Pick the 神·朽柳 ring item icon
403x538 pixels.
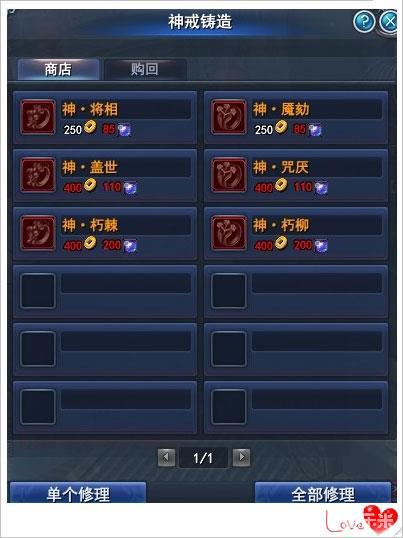click(x=228, y=233)
